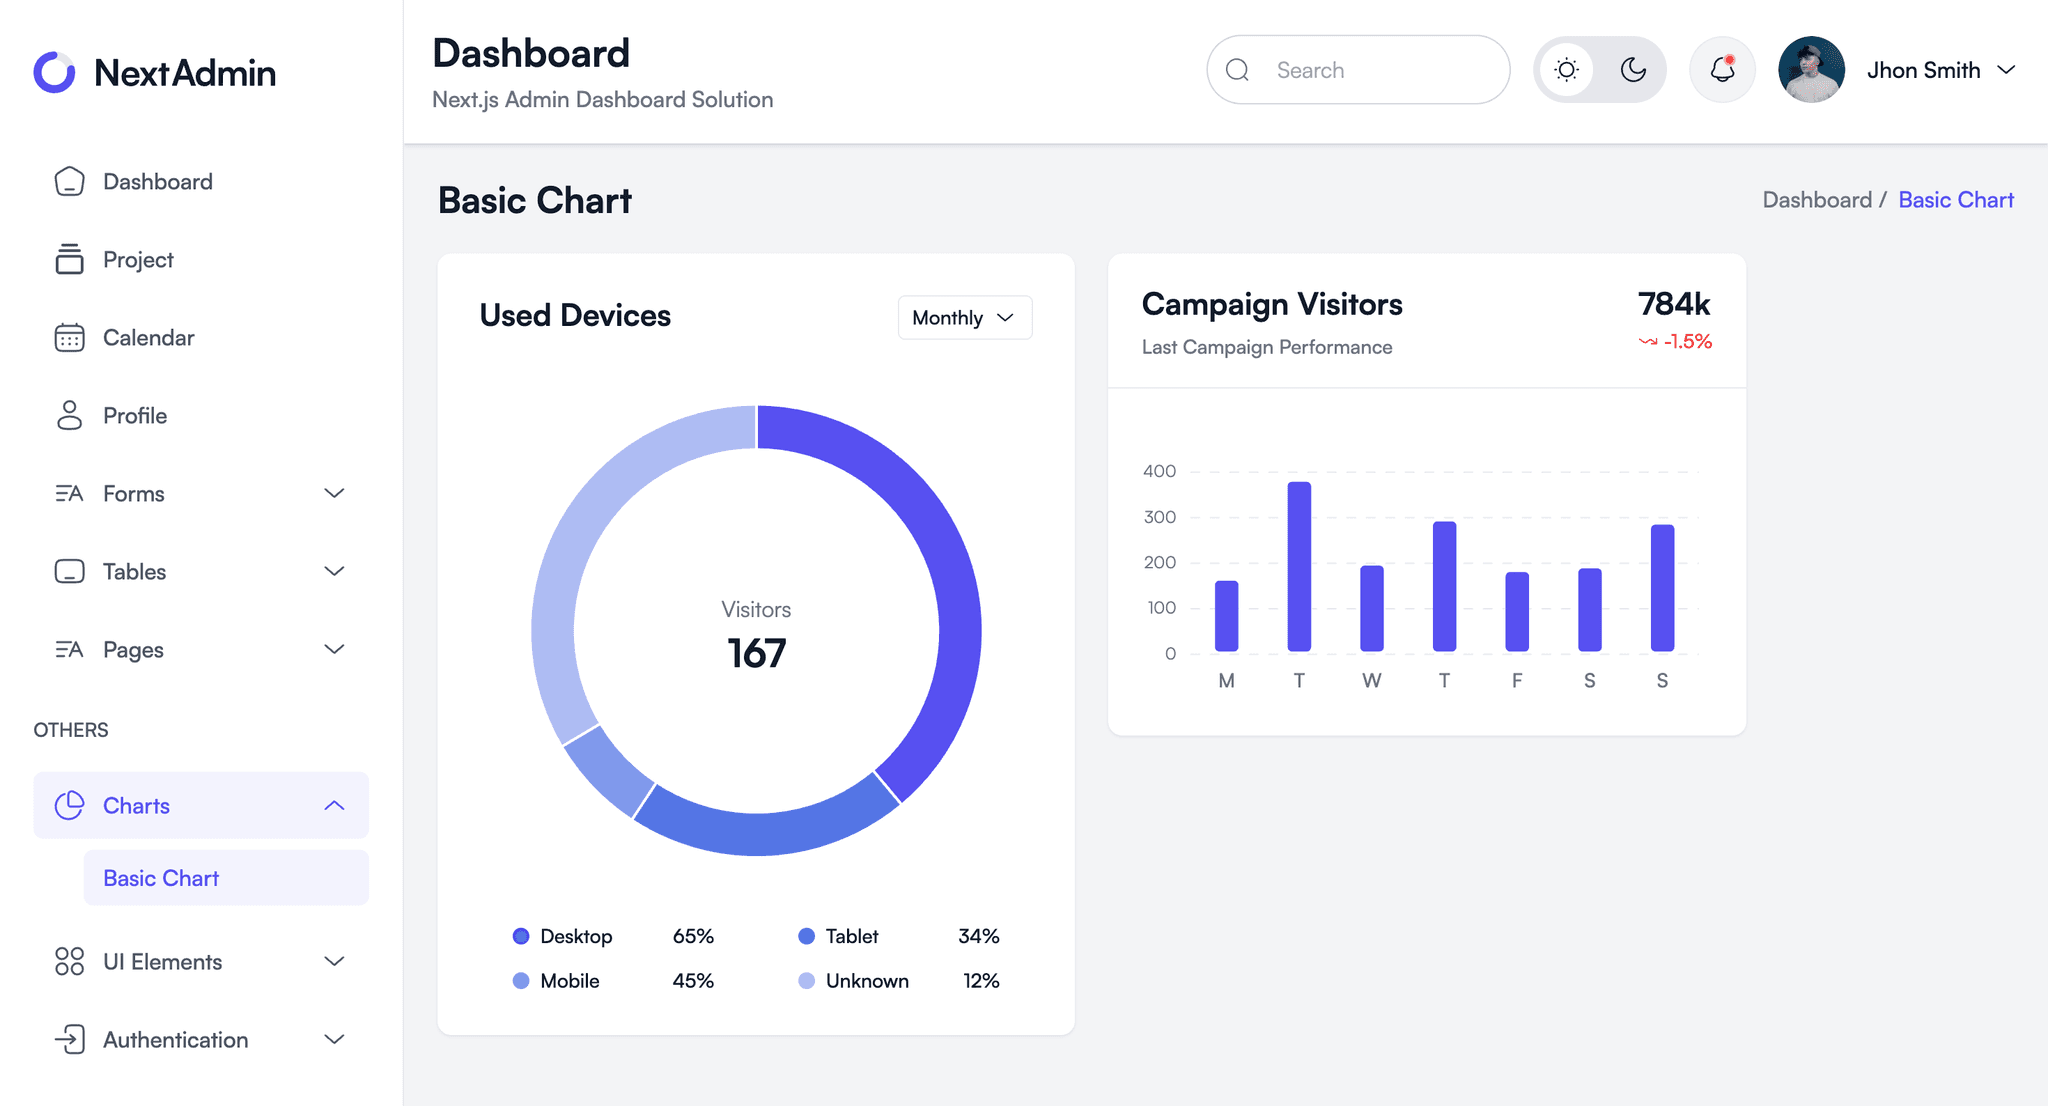Open notifications via the bell icon
The width and height of the screenshot is (2048, 1106).
[x=1722, y=69]
